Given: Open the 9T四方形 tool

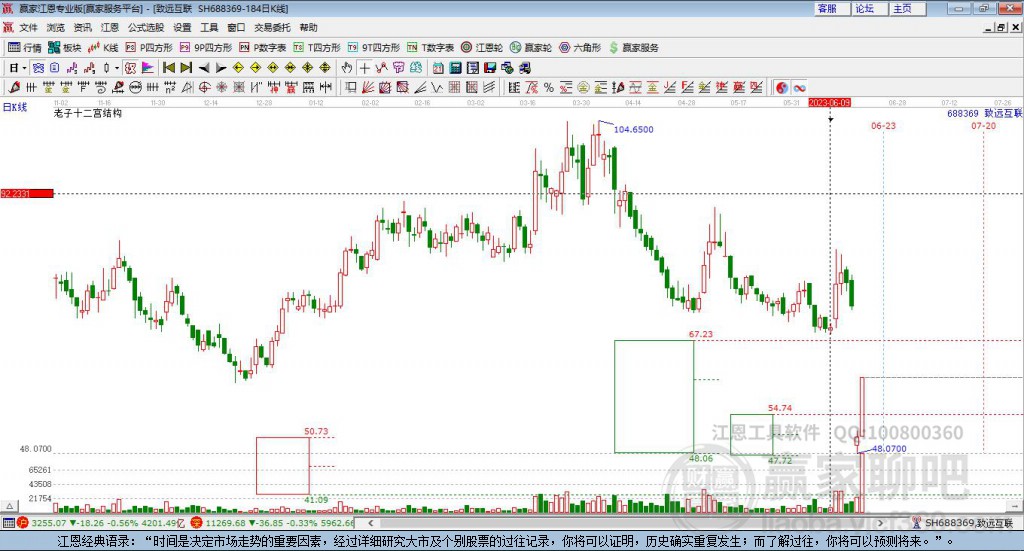Looking at the screenshot, I should (x=374, y=48).
